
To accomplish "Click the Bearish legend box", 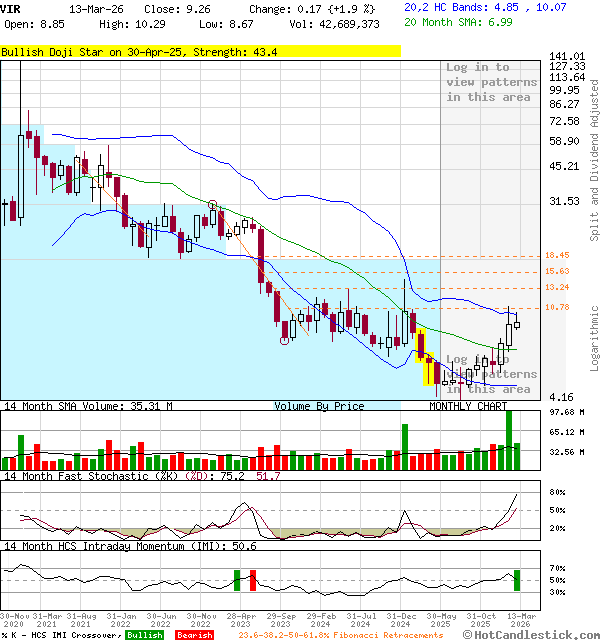I will coord(194,634).
